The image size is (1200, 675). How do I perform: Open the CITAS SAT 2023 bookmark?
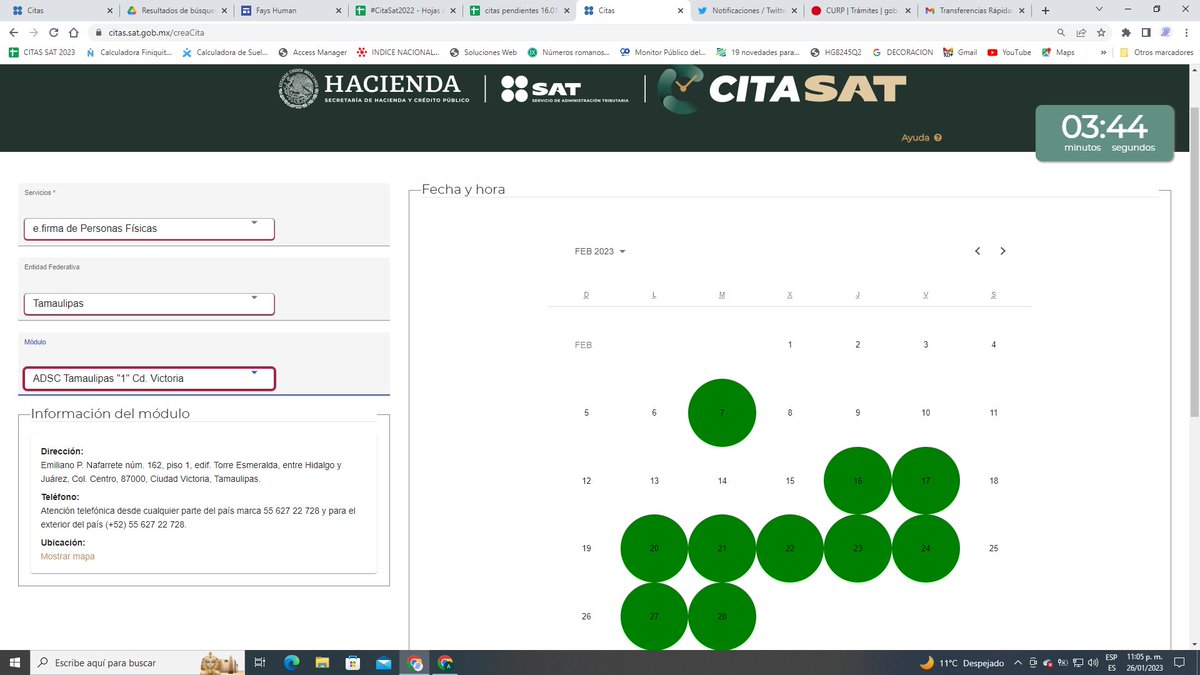(x=41, y=52)
